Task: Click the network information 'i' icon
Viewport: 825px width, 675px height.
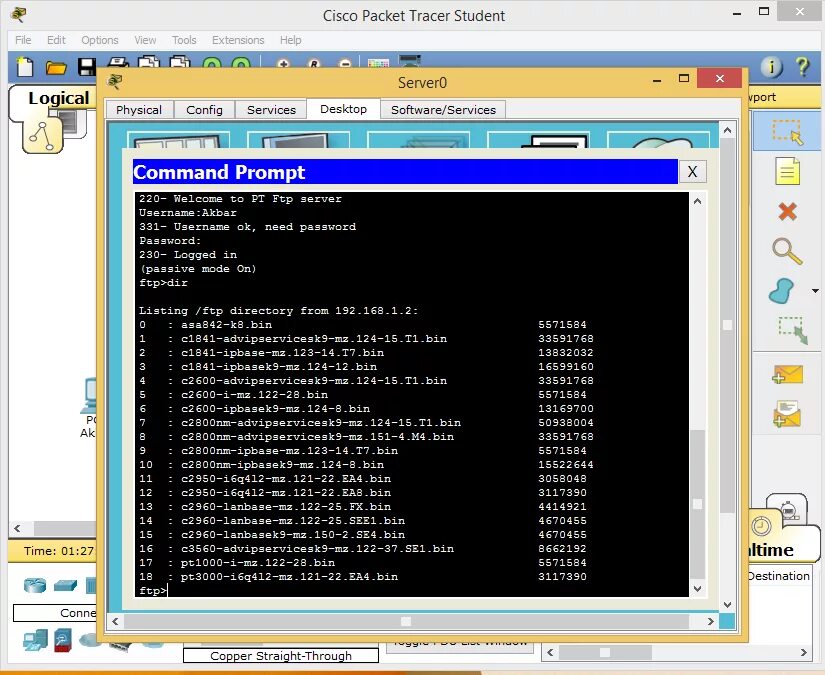Action: tap(771, 67)
